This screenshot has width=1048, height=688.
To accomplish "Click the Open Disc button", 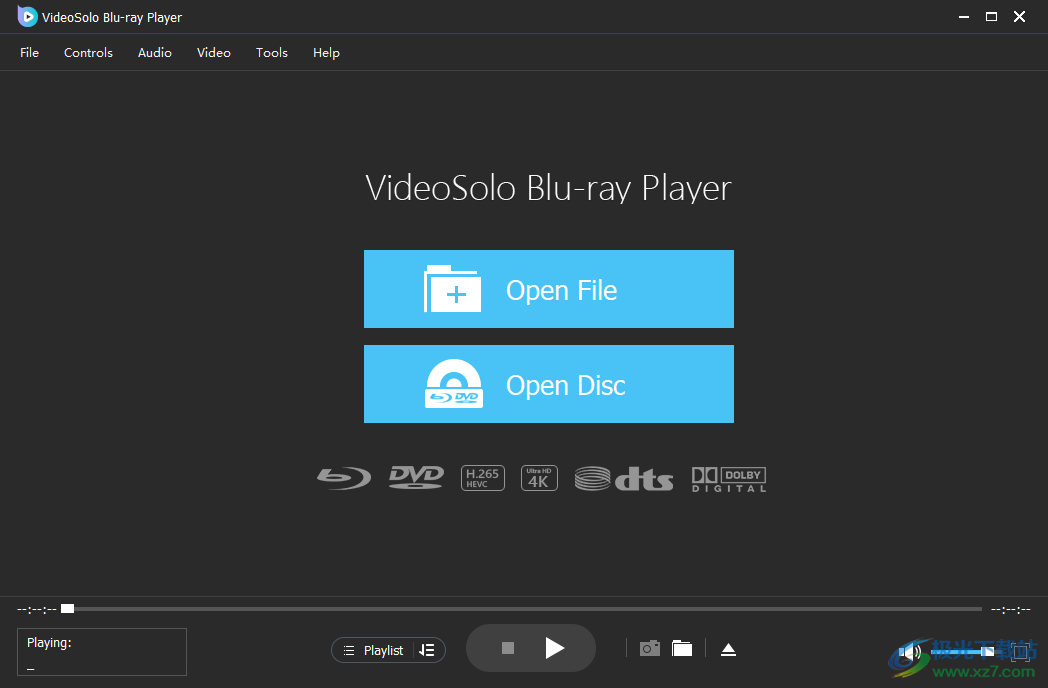I will coord(549,384).
